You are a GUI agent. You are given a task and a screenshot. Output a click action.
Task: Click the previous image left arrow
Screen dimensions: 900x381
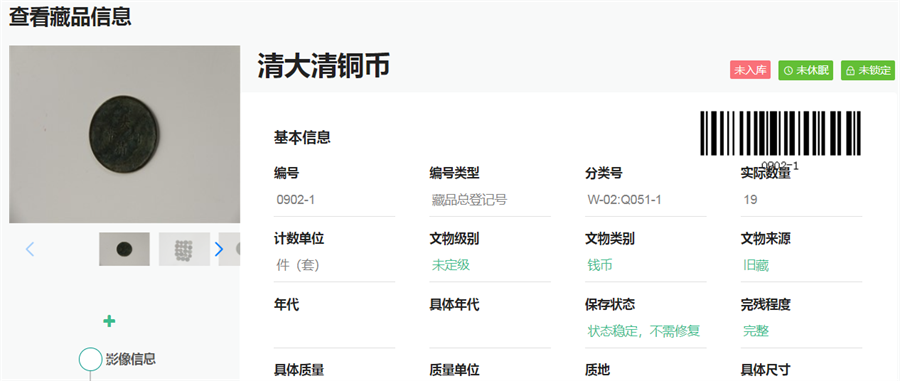30,249
